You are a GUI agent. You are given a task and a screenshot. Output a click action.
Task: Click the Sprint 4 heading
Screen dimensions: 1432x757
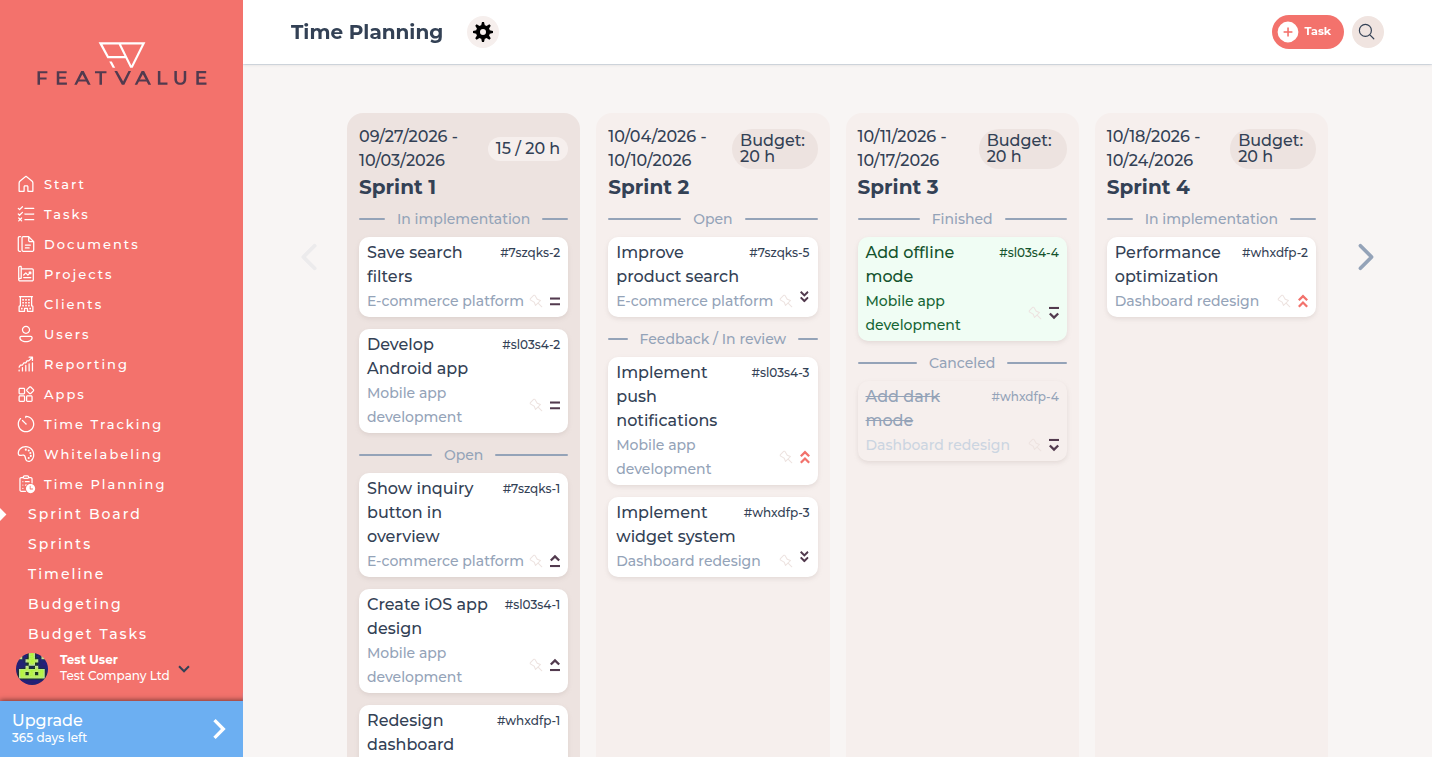1148,187
